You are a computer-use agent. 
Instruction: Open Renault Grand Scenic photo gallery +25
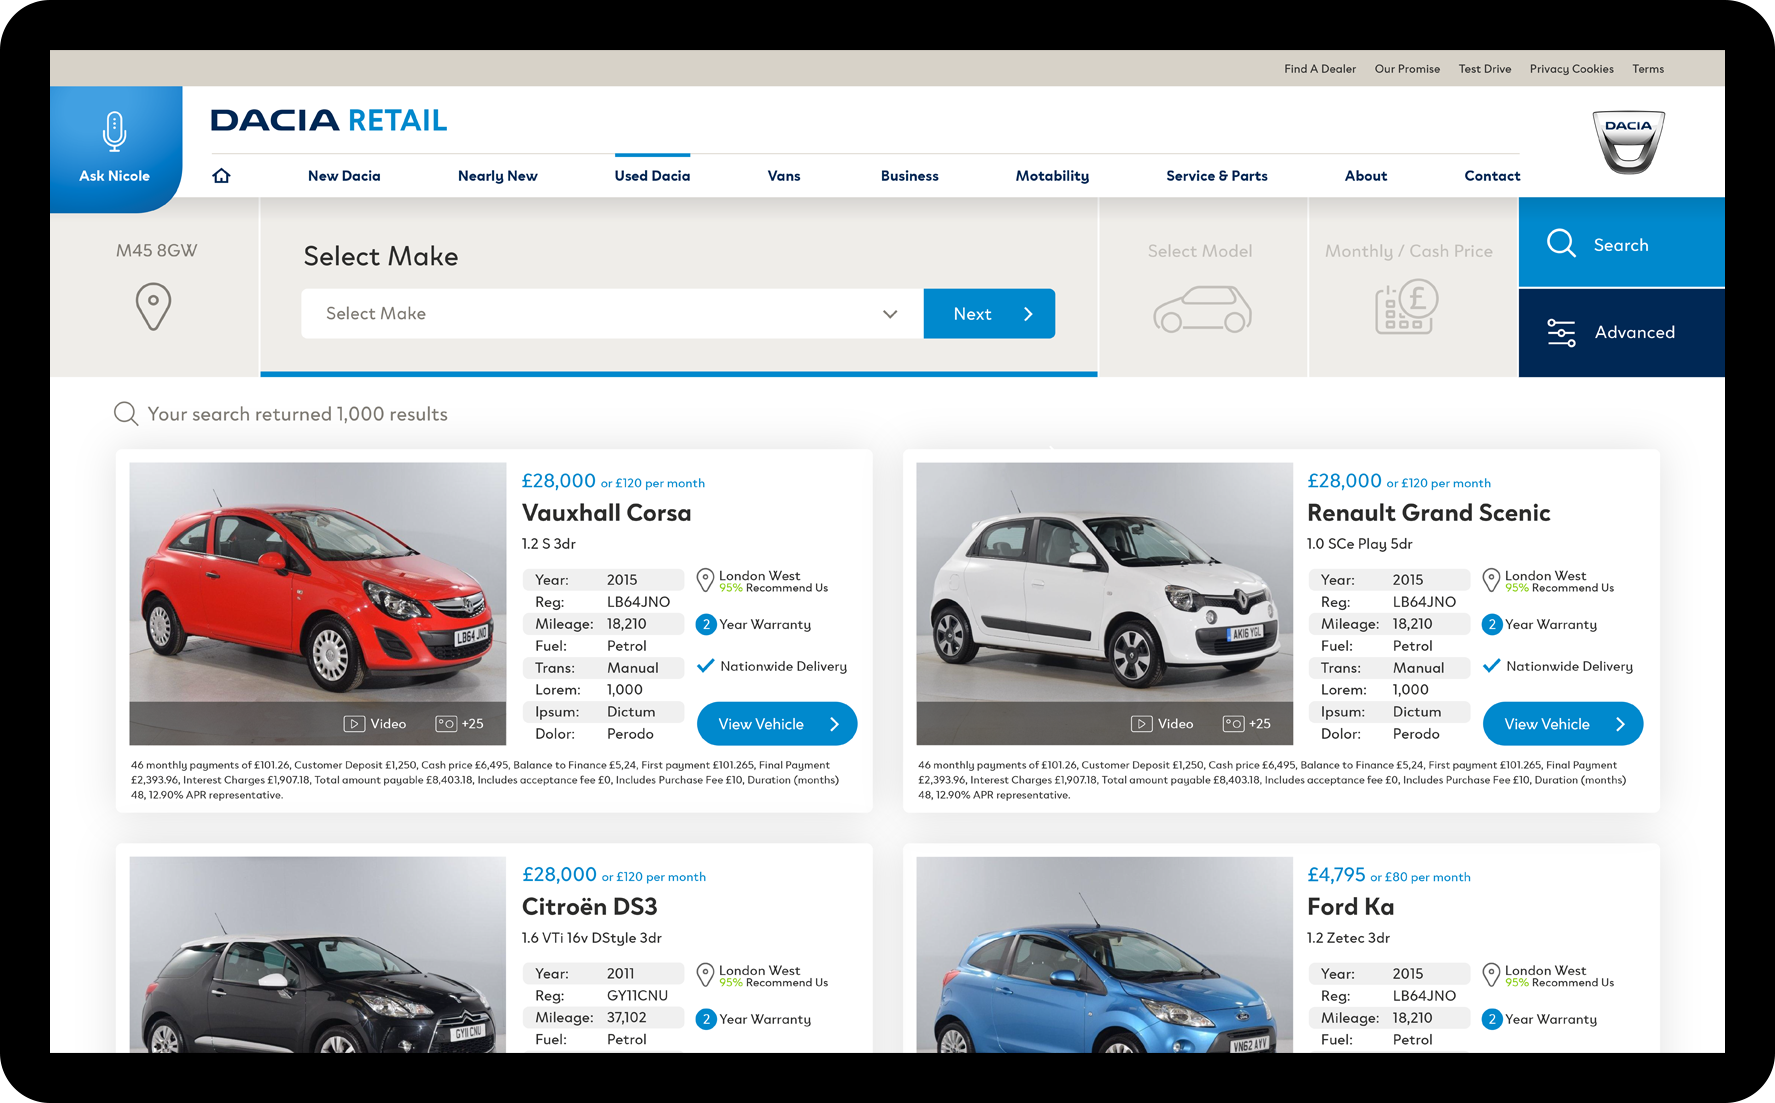[x=1246, y=724]
